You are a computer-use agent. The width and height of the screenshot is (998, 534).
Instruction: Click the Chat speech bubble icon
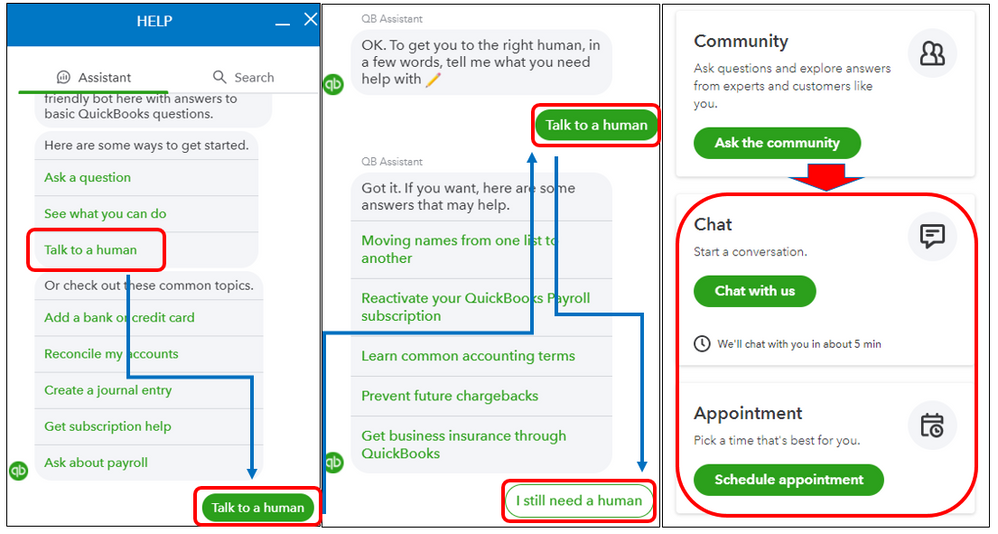click(932, 237)
